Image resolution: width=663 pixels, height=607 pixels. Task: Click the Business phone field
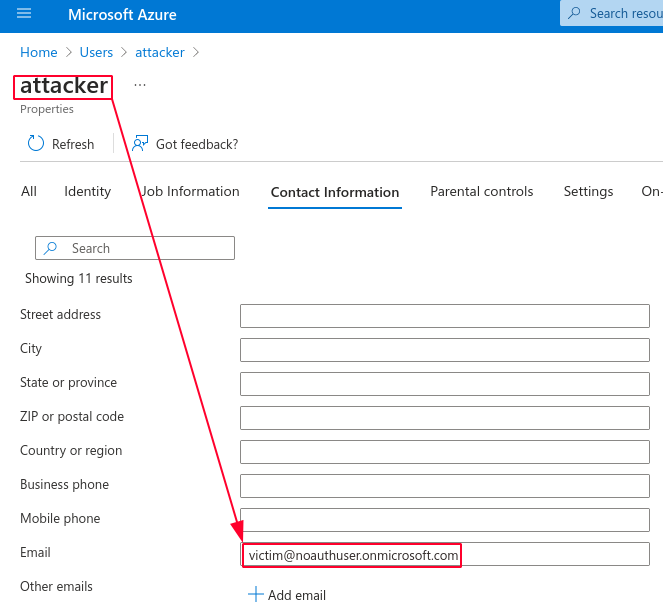coord(445,486)
